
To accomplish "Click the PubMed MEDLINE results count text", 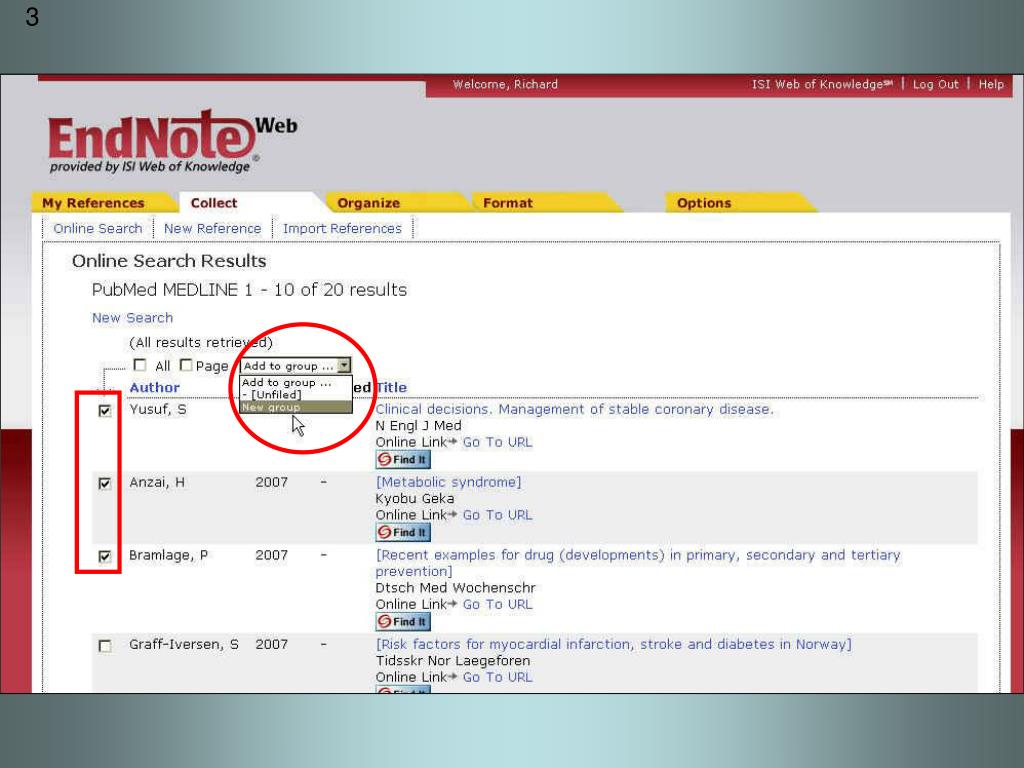I will pos(249,290).
